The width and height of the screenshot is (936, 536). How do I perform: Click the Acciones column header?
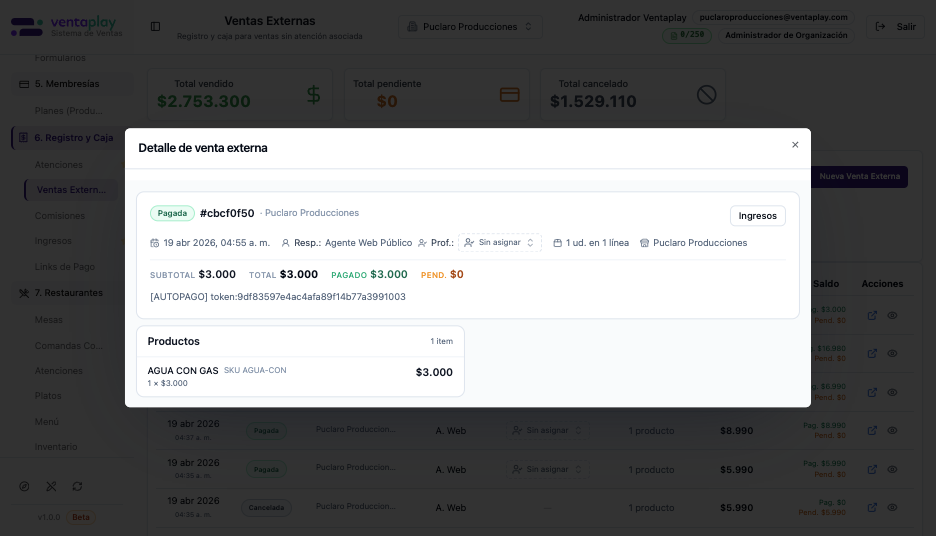pos(882,284)
